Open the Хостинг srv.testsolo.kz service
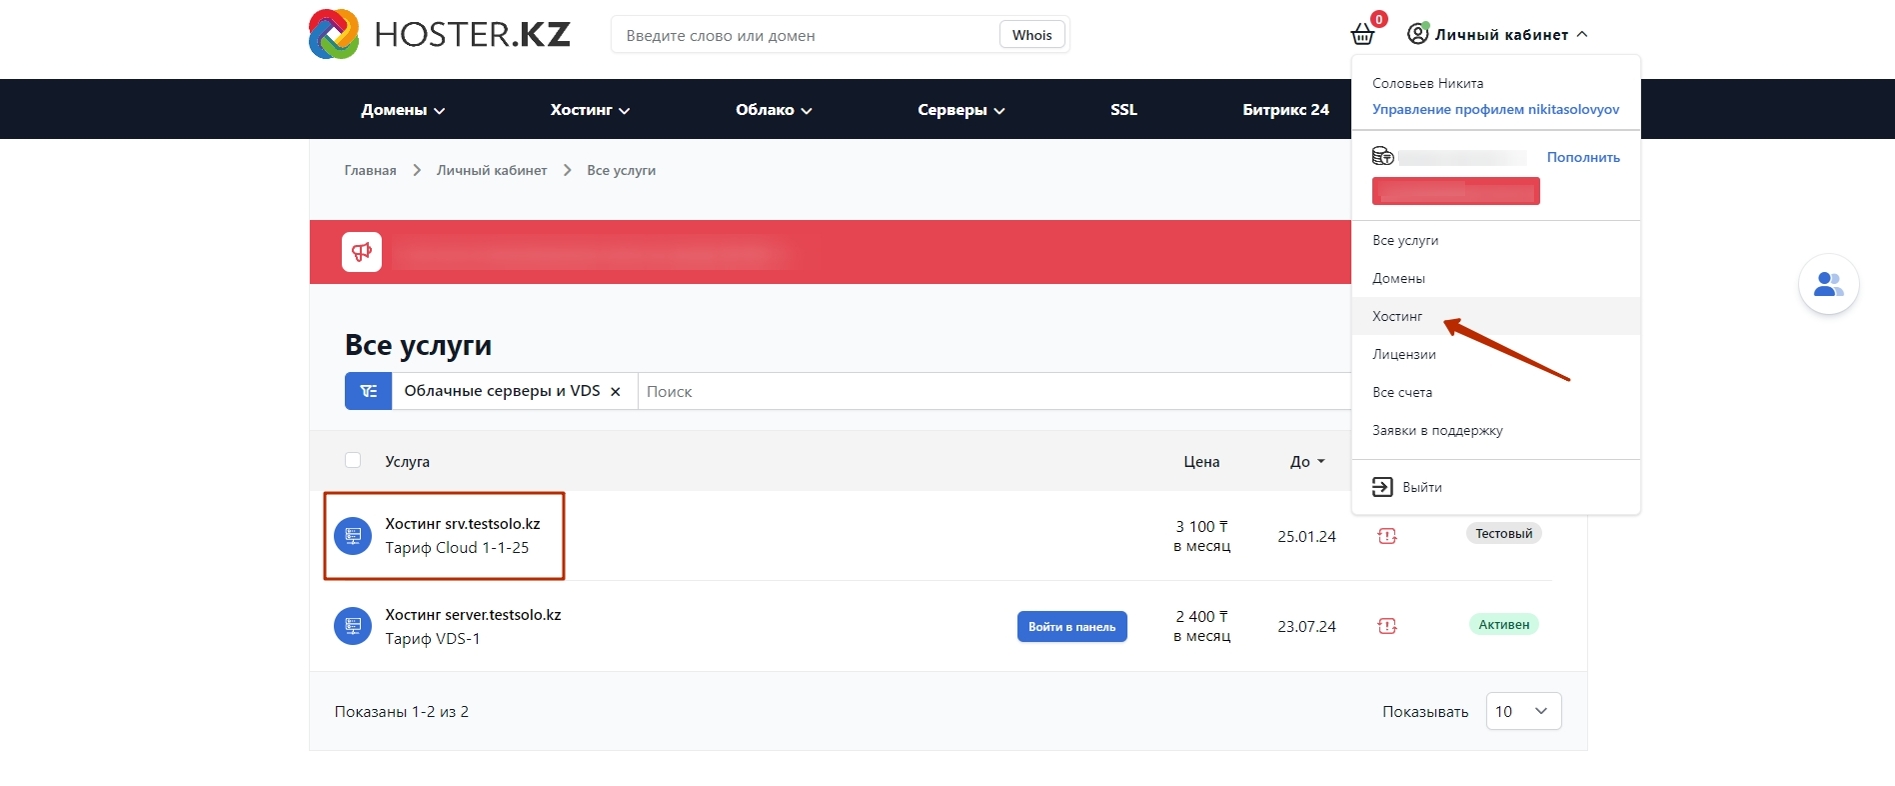 click(x=462, y=523)
